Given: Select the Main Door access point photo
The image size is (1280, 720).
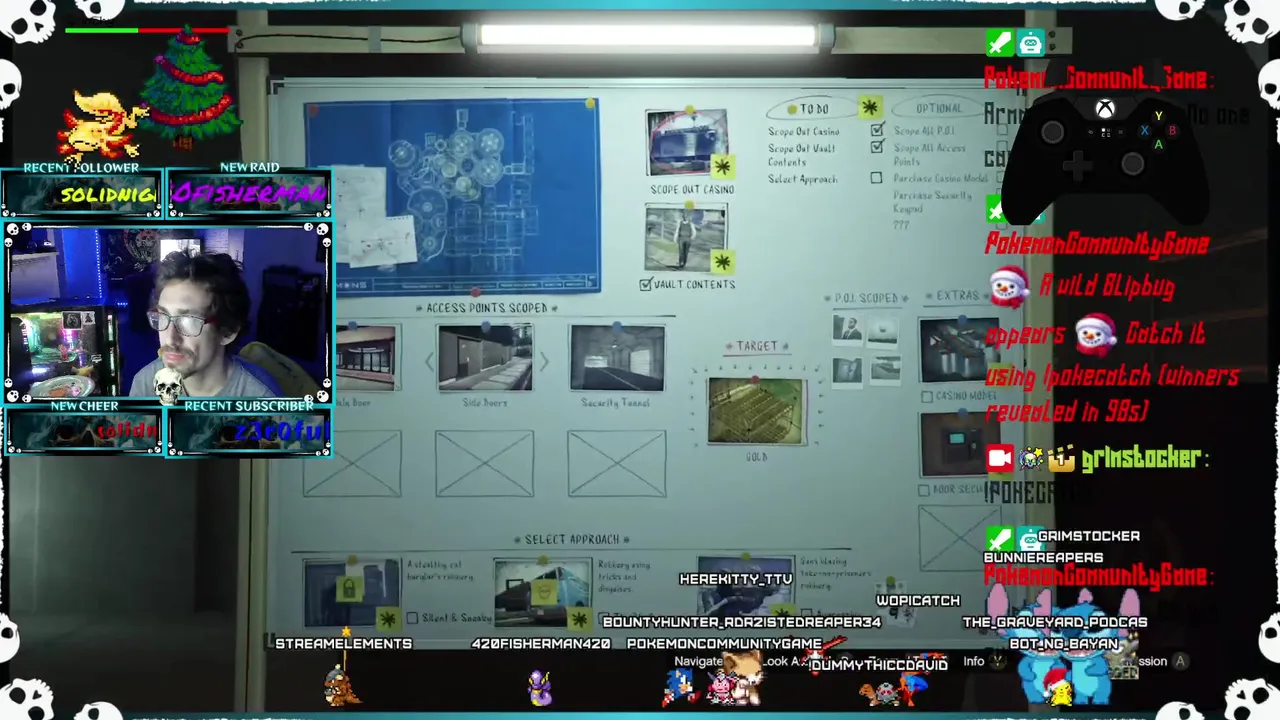Looking at the screenshot, I should coord(366,358).
